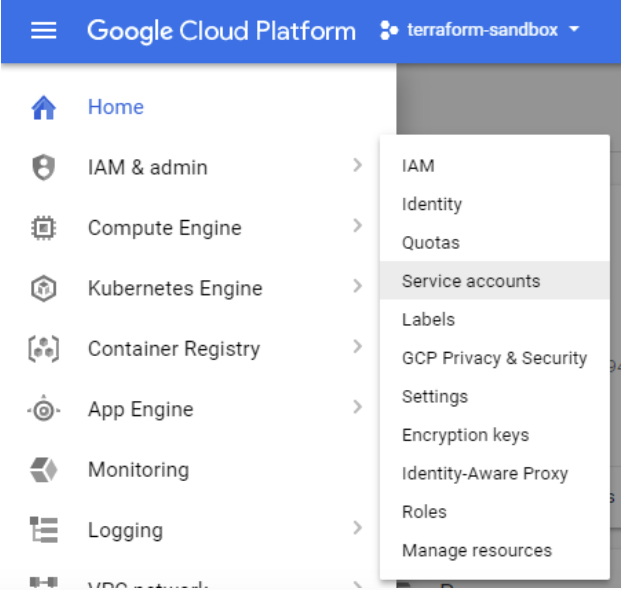The image size is (622, 590).
Task: Click the Kubernetes Engine hexagon icon
Action: click(x=44, y=288)
